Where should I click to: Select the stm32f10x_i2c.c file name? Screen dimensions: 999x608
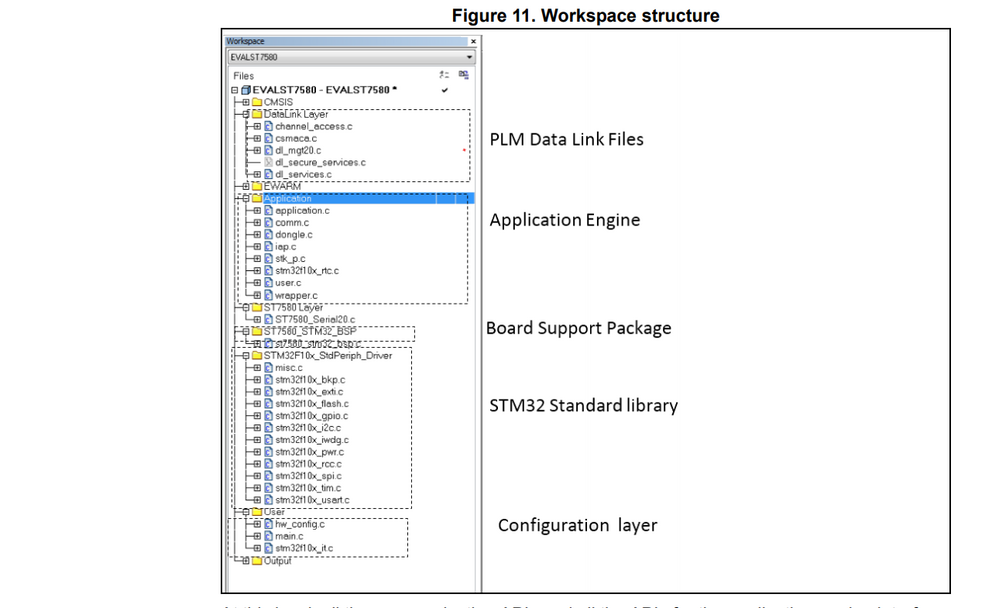click(x=308, y=428)
